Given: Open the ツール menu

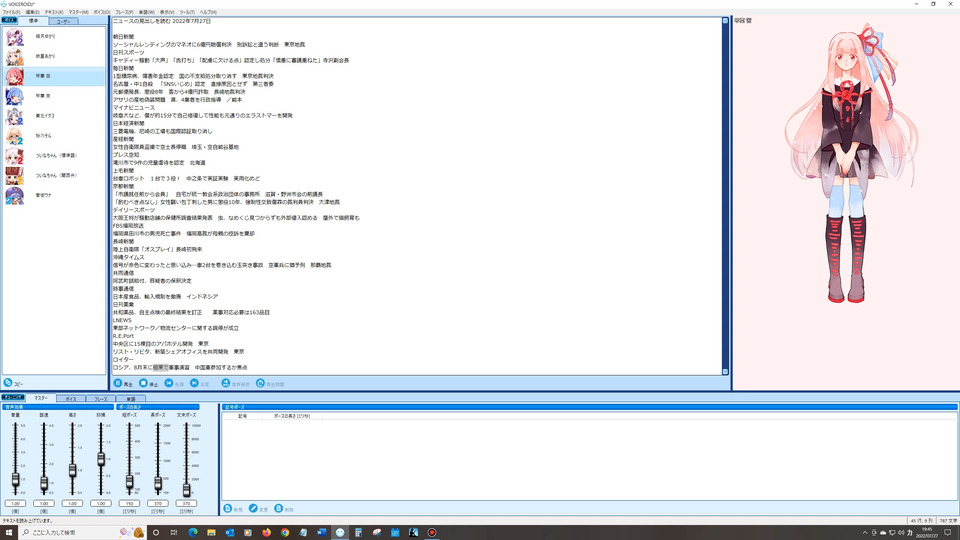Looking at the screenshot, I should (x=187, y=12).
